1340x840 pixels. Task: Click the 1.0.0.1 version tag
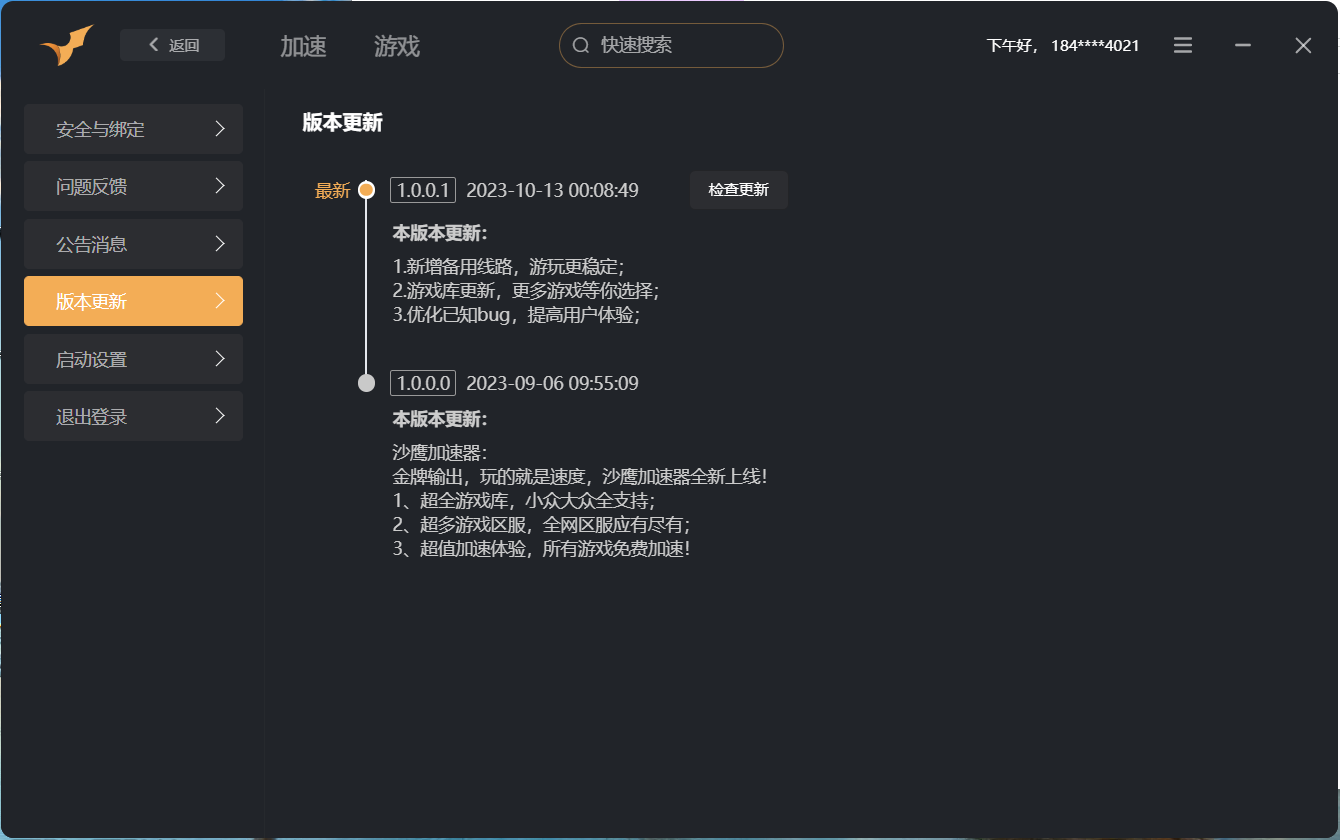(x=423, y=190)
